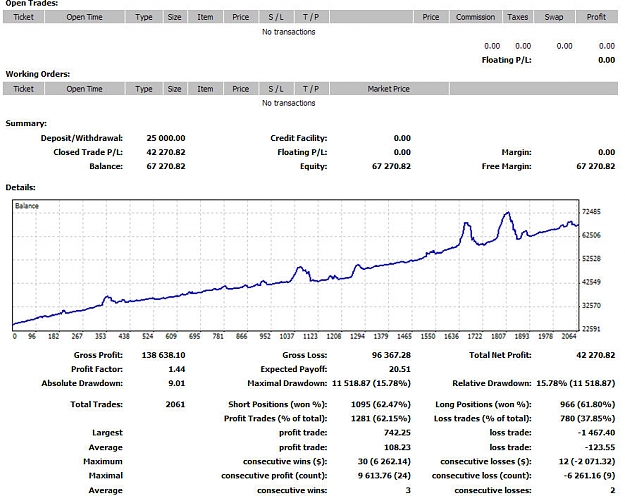
Task: Click the Profit column header
Action: [596, 17]
